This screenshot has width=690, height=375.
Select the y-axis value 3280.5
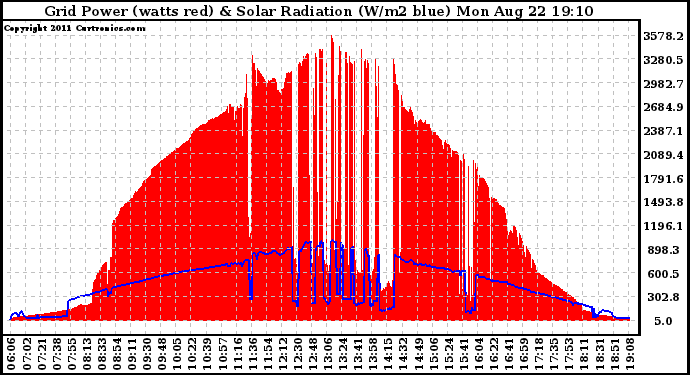[663, 60]
